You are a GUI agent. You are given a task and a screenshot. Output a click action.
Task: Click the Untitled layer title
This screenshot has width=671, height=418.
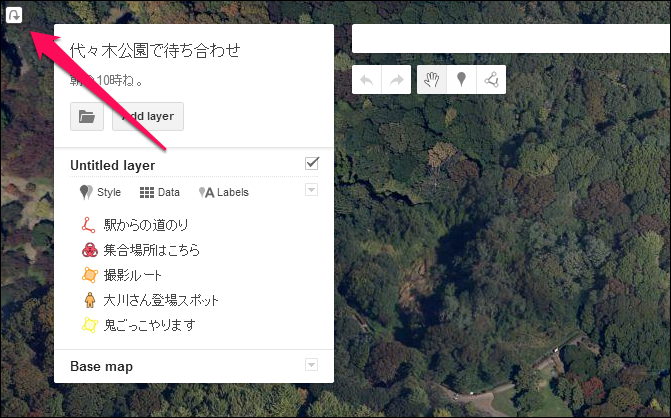tap(113, 166)
